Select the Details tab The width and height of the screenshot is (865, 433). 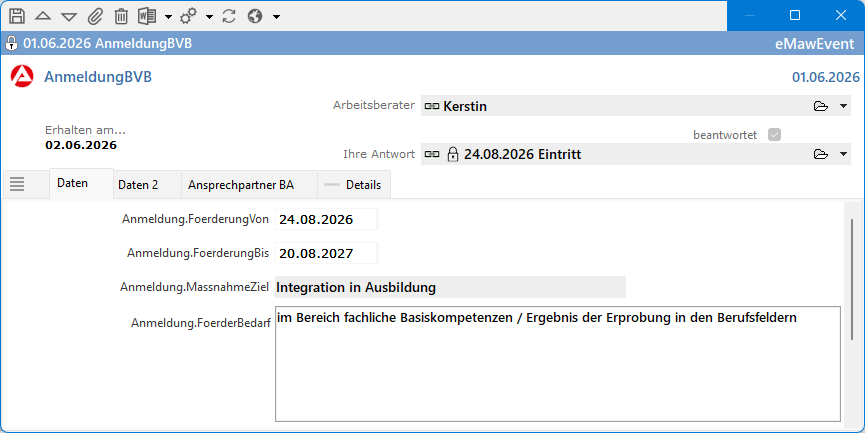pyautogui.click(x=354, y=185)
